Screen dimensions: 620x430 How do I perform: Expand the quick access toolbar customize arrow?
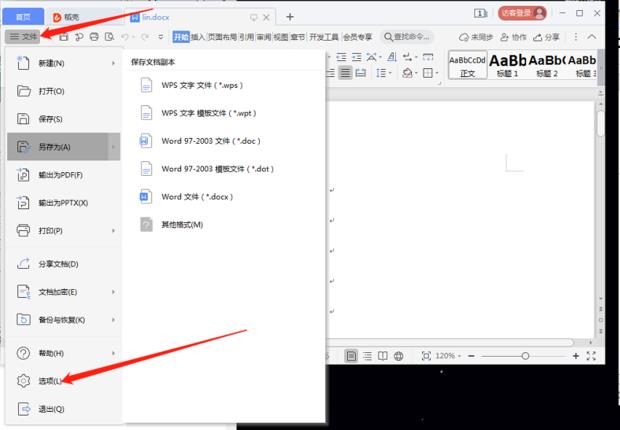161,37
